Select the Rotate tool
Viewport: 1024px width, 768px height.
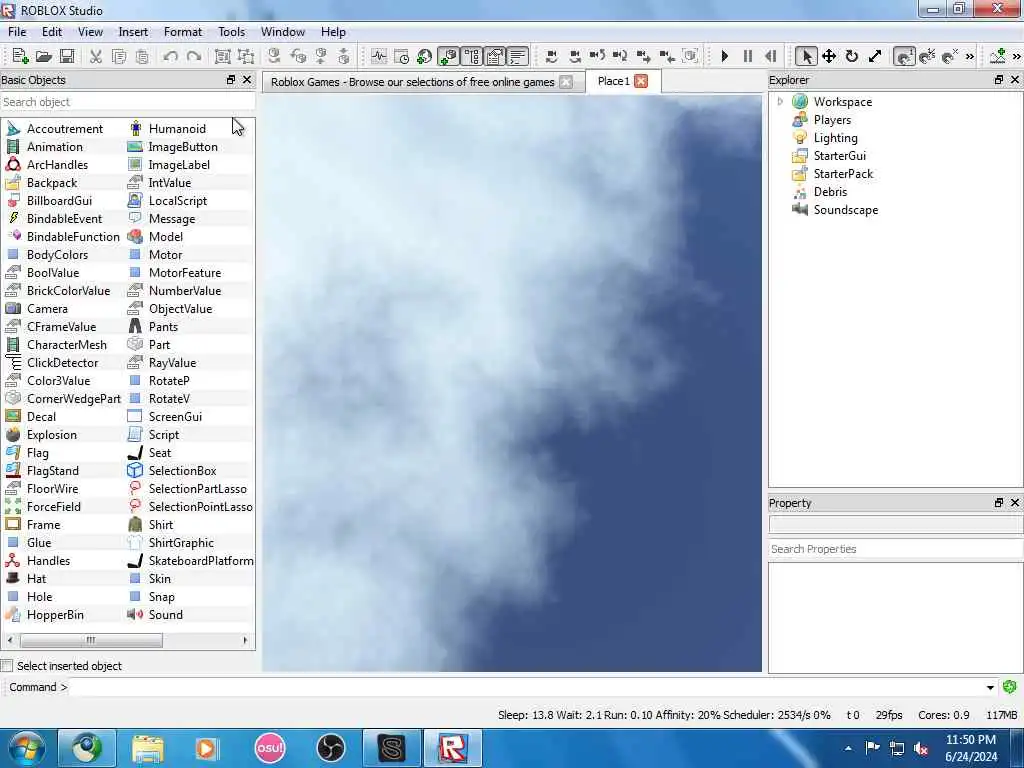click(852, 56)
